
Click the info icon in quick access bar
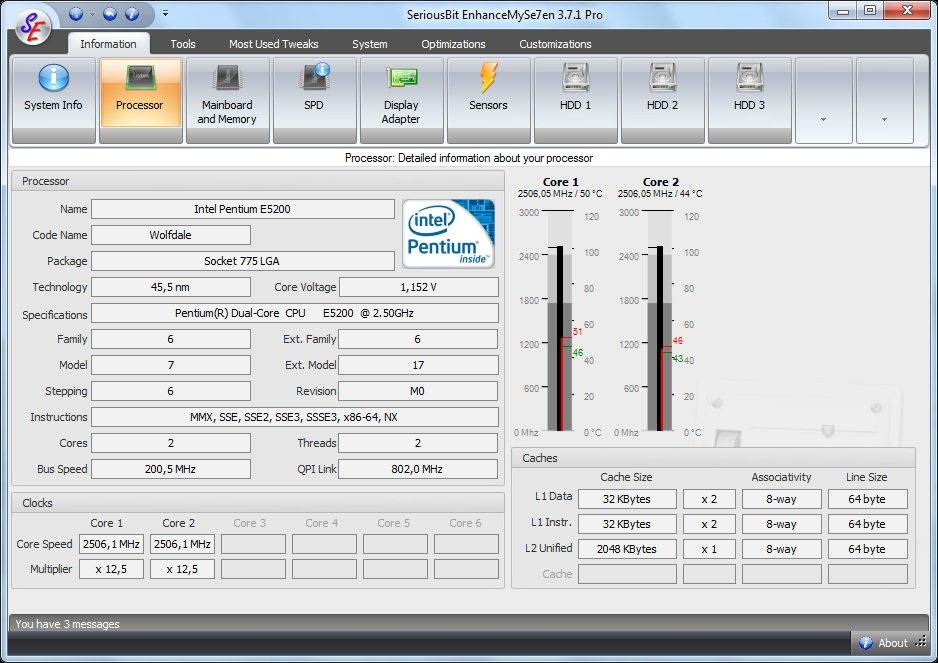coord(132,13)
